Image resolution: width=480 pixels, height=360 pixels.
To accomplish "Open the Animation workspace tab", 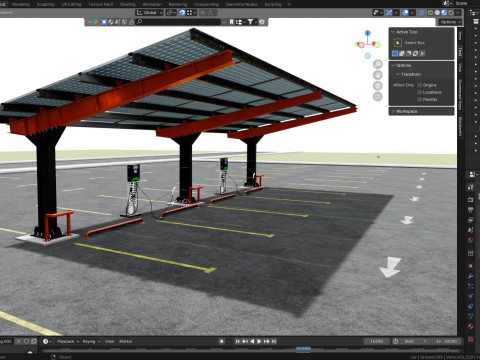I will pyautogui.click(x=152, y=4).
